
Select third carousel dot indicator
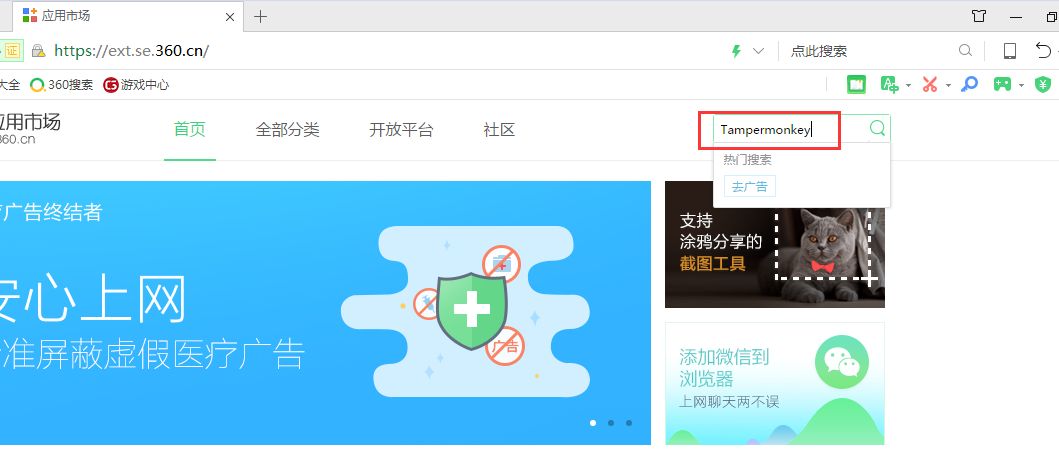[629, 423]
